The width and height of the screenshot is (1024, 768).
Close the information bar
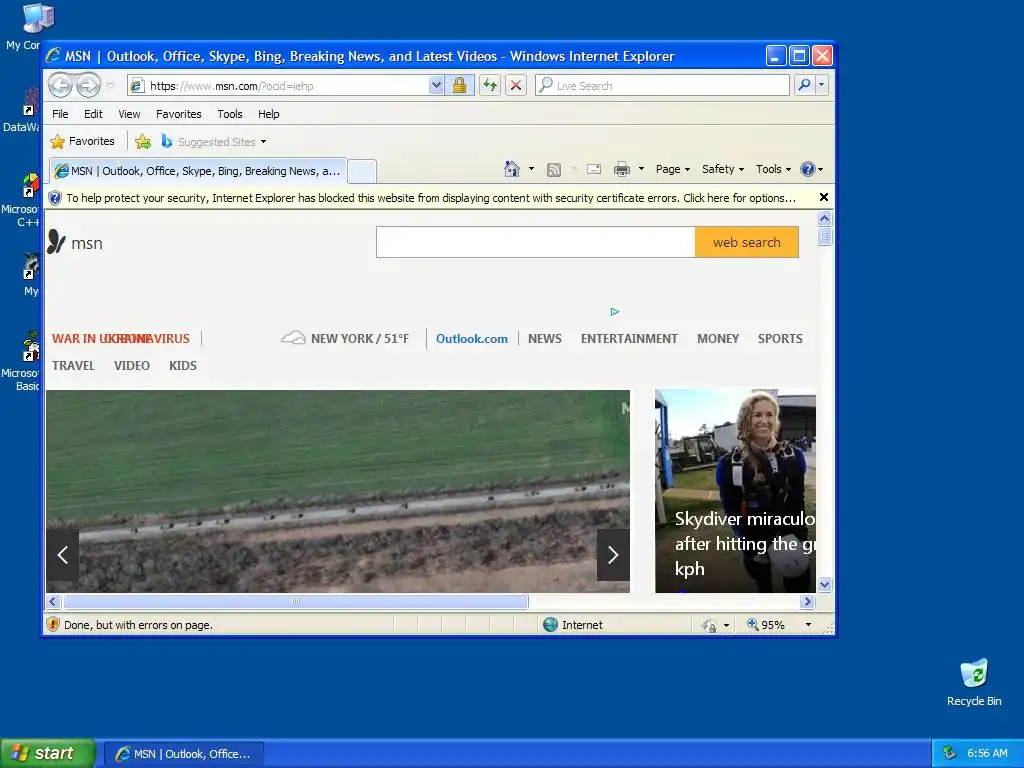pyautogui.click(x=824, y=197)
